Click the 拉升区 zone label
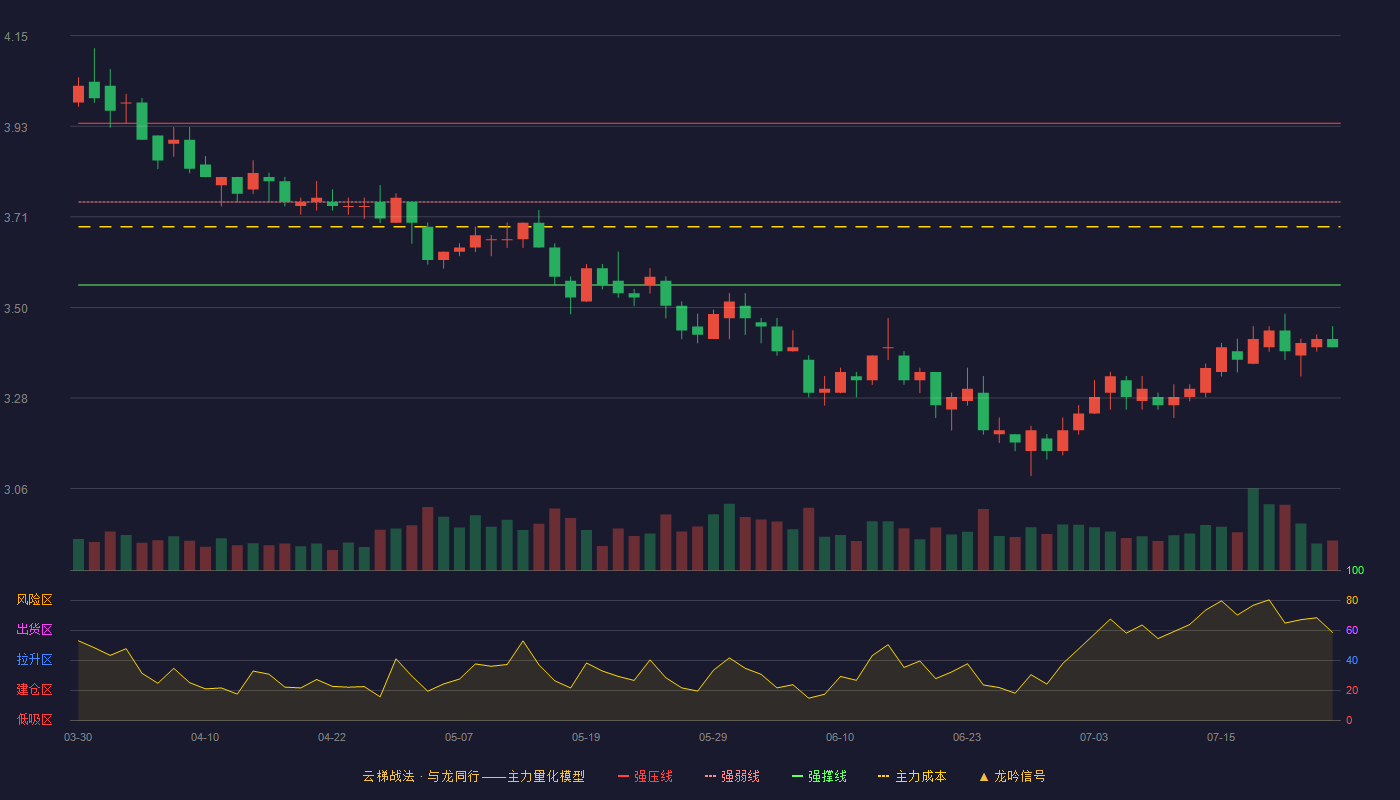1400x800 pixels. click(34, 660)
